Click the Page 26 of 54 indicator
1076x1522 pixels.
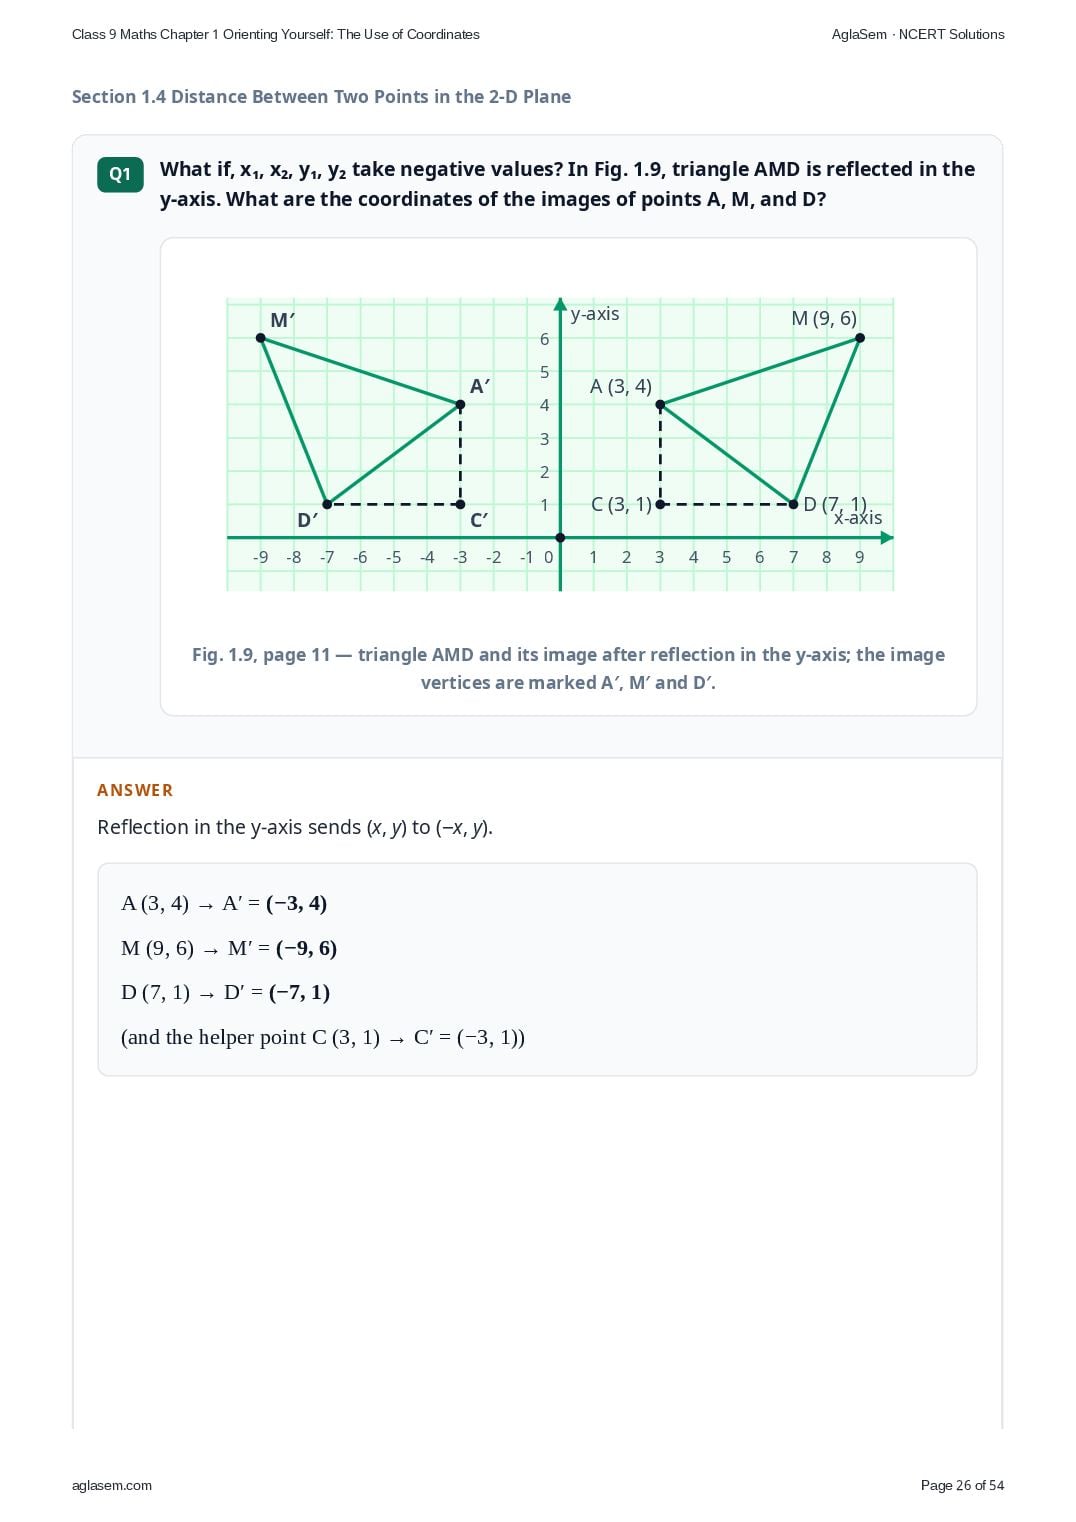click(962, 1485)
